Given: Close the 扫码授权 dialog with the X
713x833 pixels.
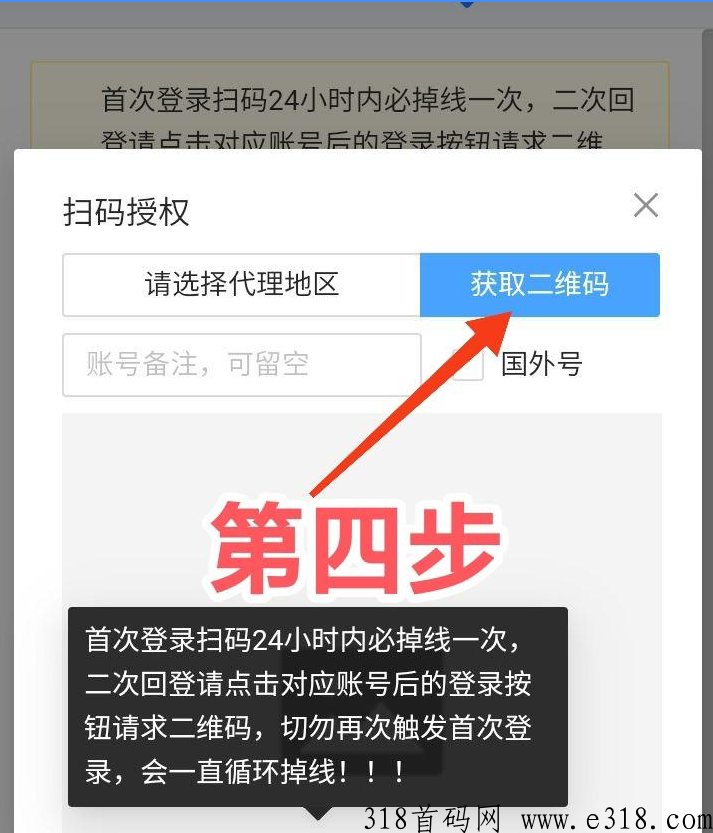Looking at the screenshot, I should click(646, 205).
